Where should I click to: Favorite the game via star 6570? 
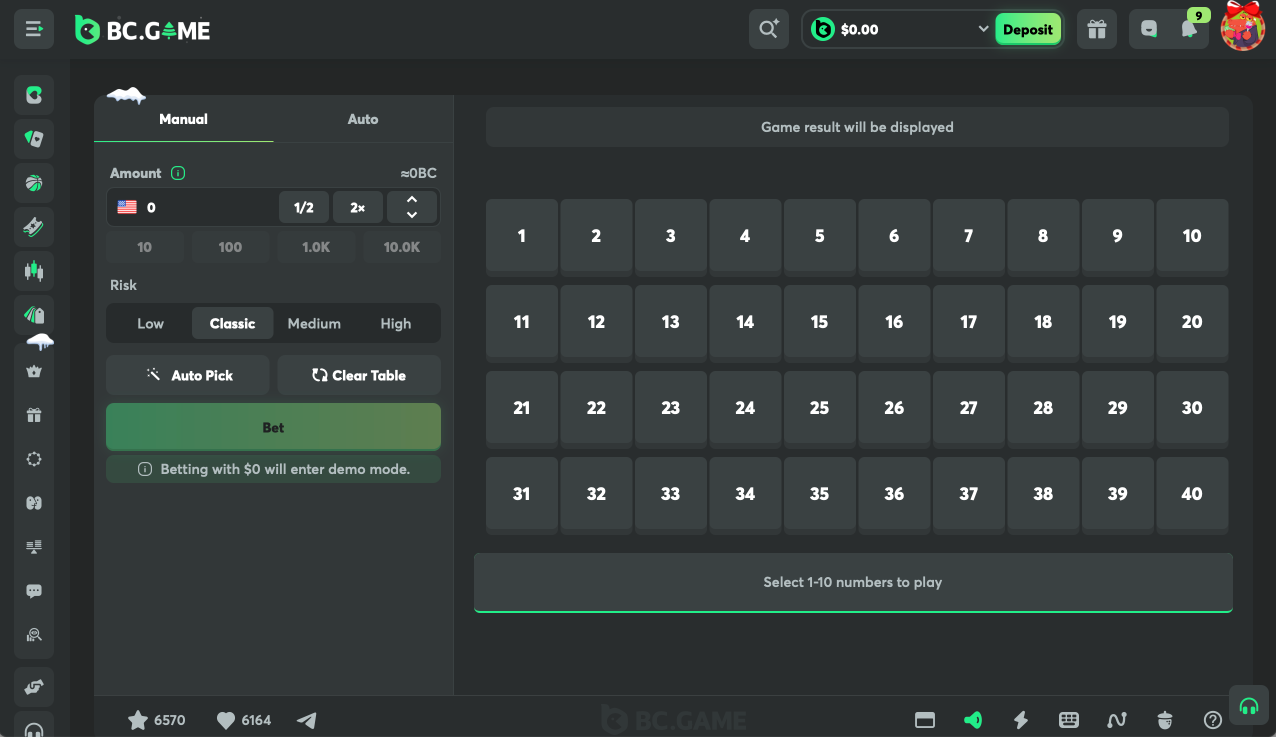(157, 720)
